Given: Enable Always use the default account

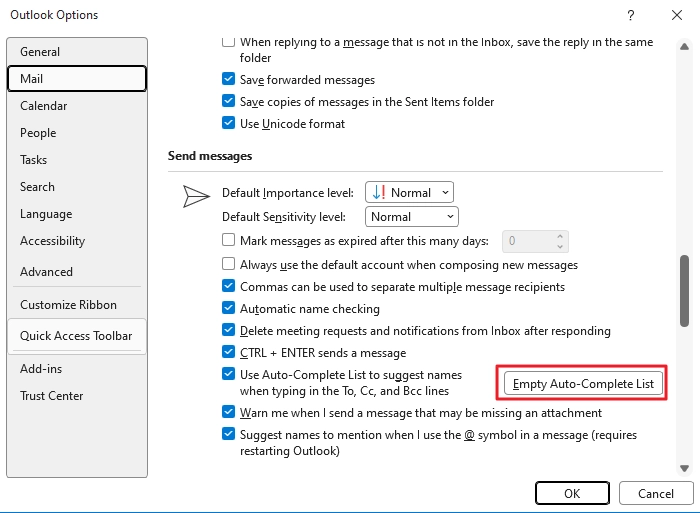Looking at the screenshot, I should tap(228, 264).
